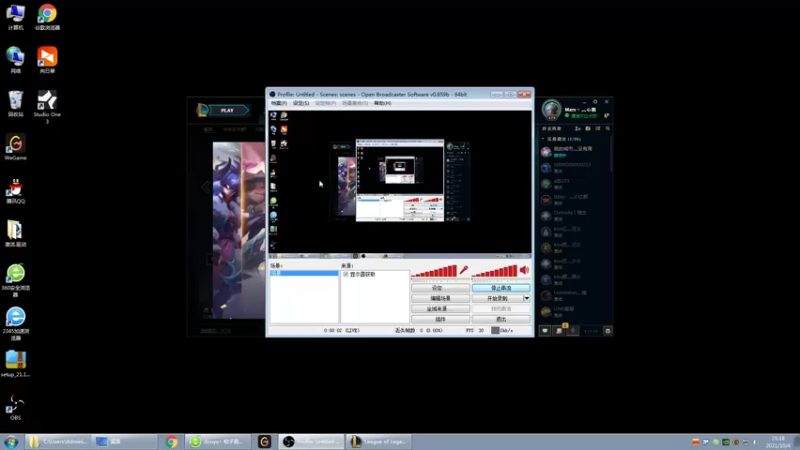Open the Tencent QQ penguin desktop shortcut
800x450 pixels.
point(15,191)
